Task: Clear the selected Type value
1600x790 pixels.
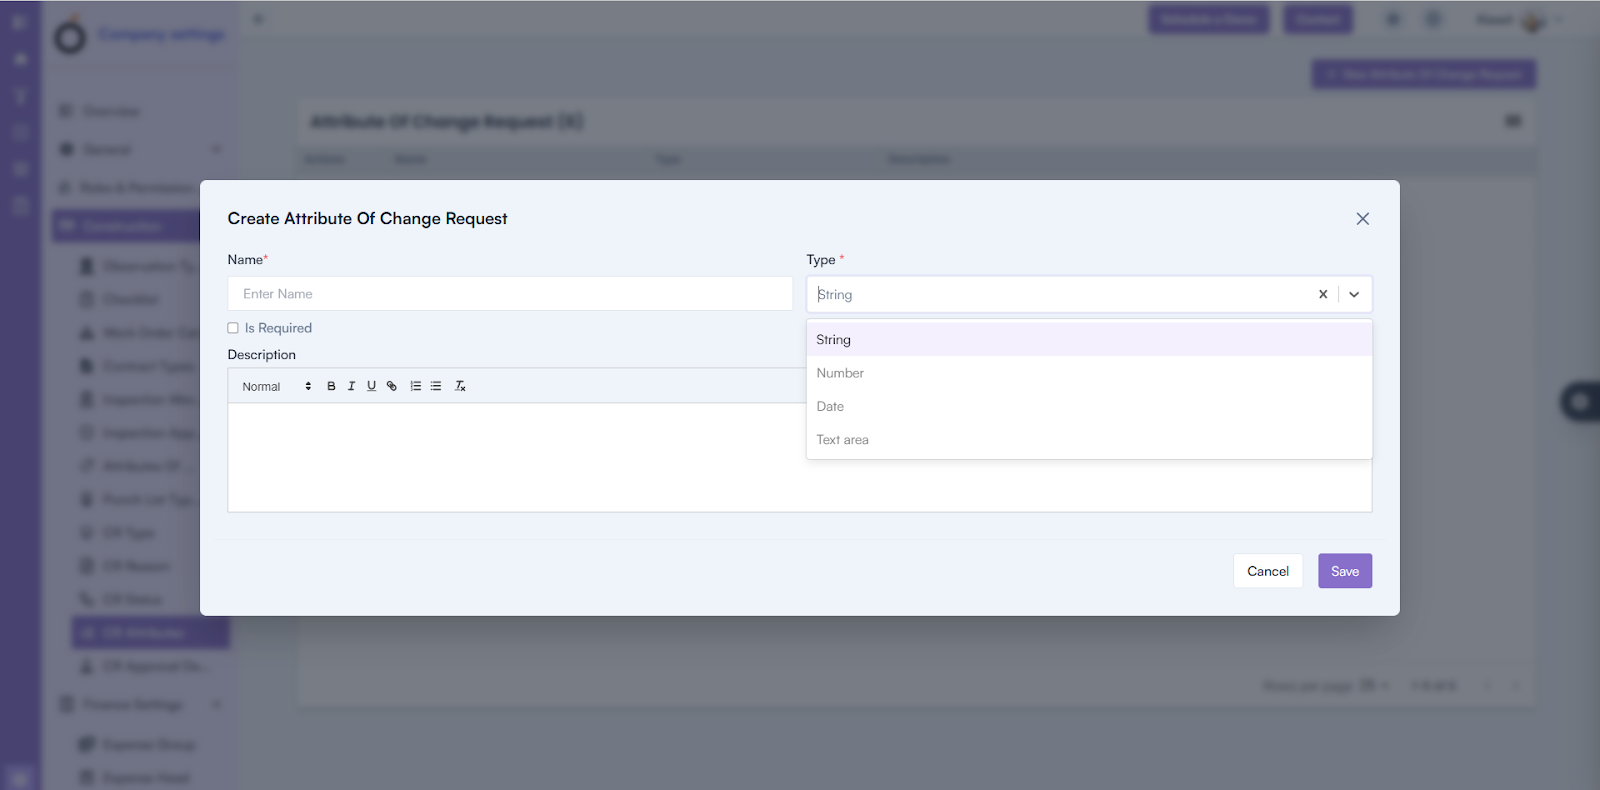Action: (1323, 294)
